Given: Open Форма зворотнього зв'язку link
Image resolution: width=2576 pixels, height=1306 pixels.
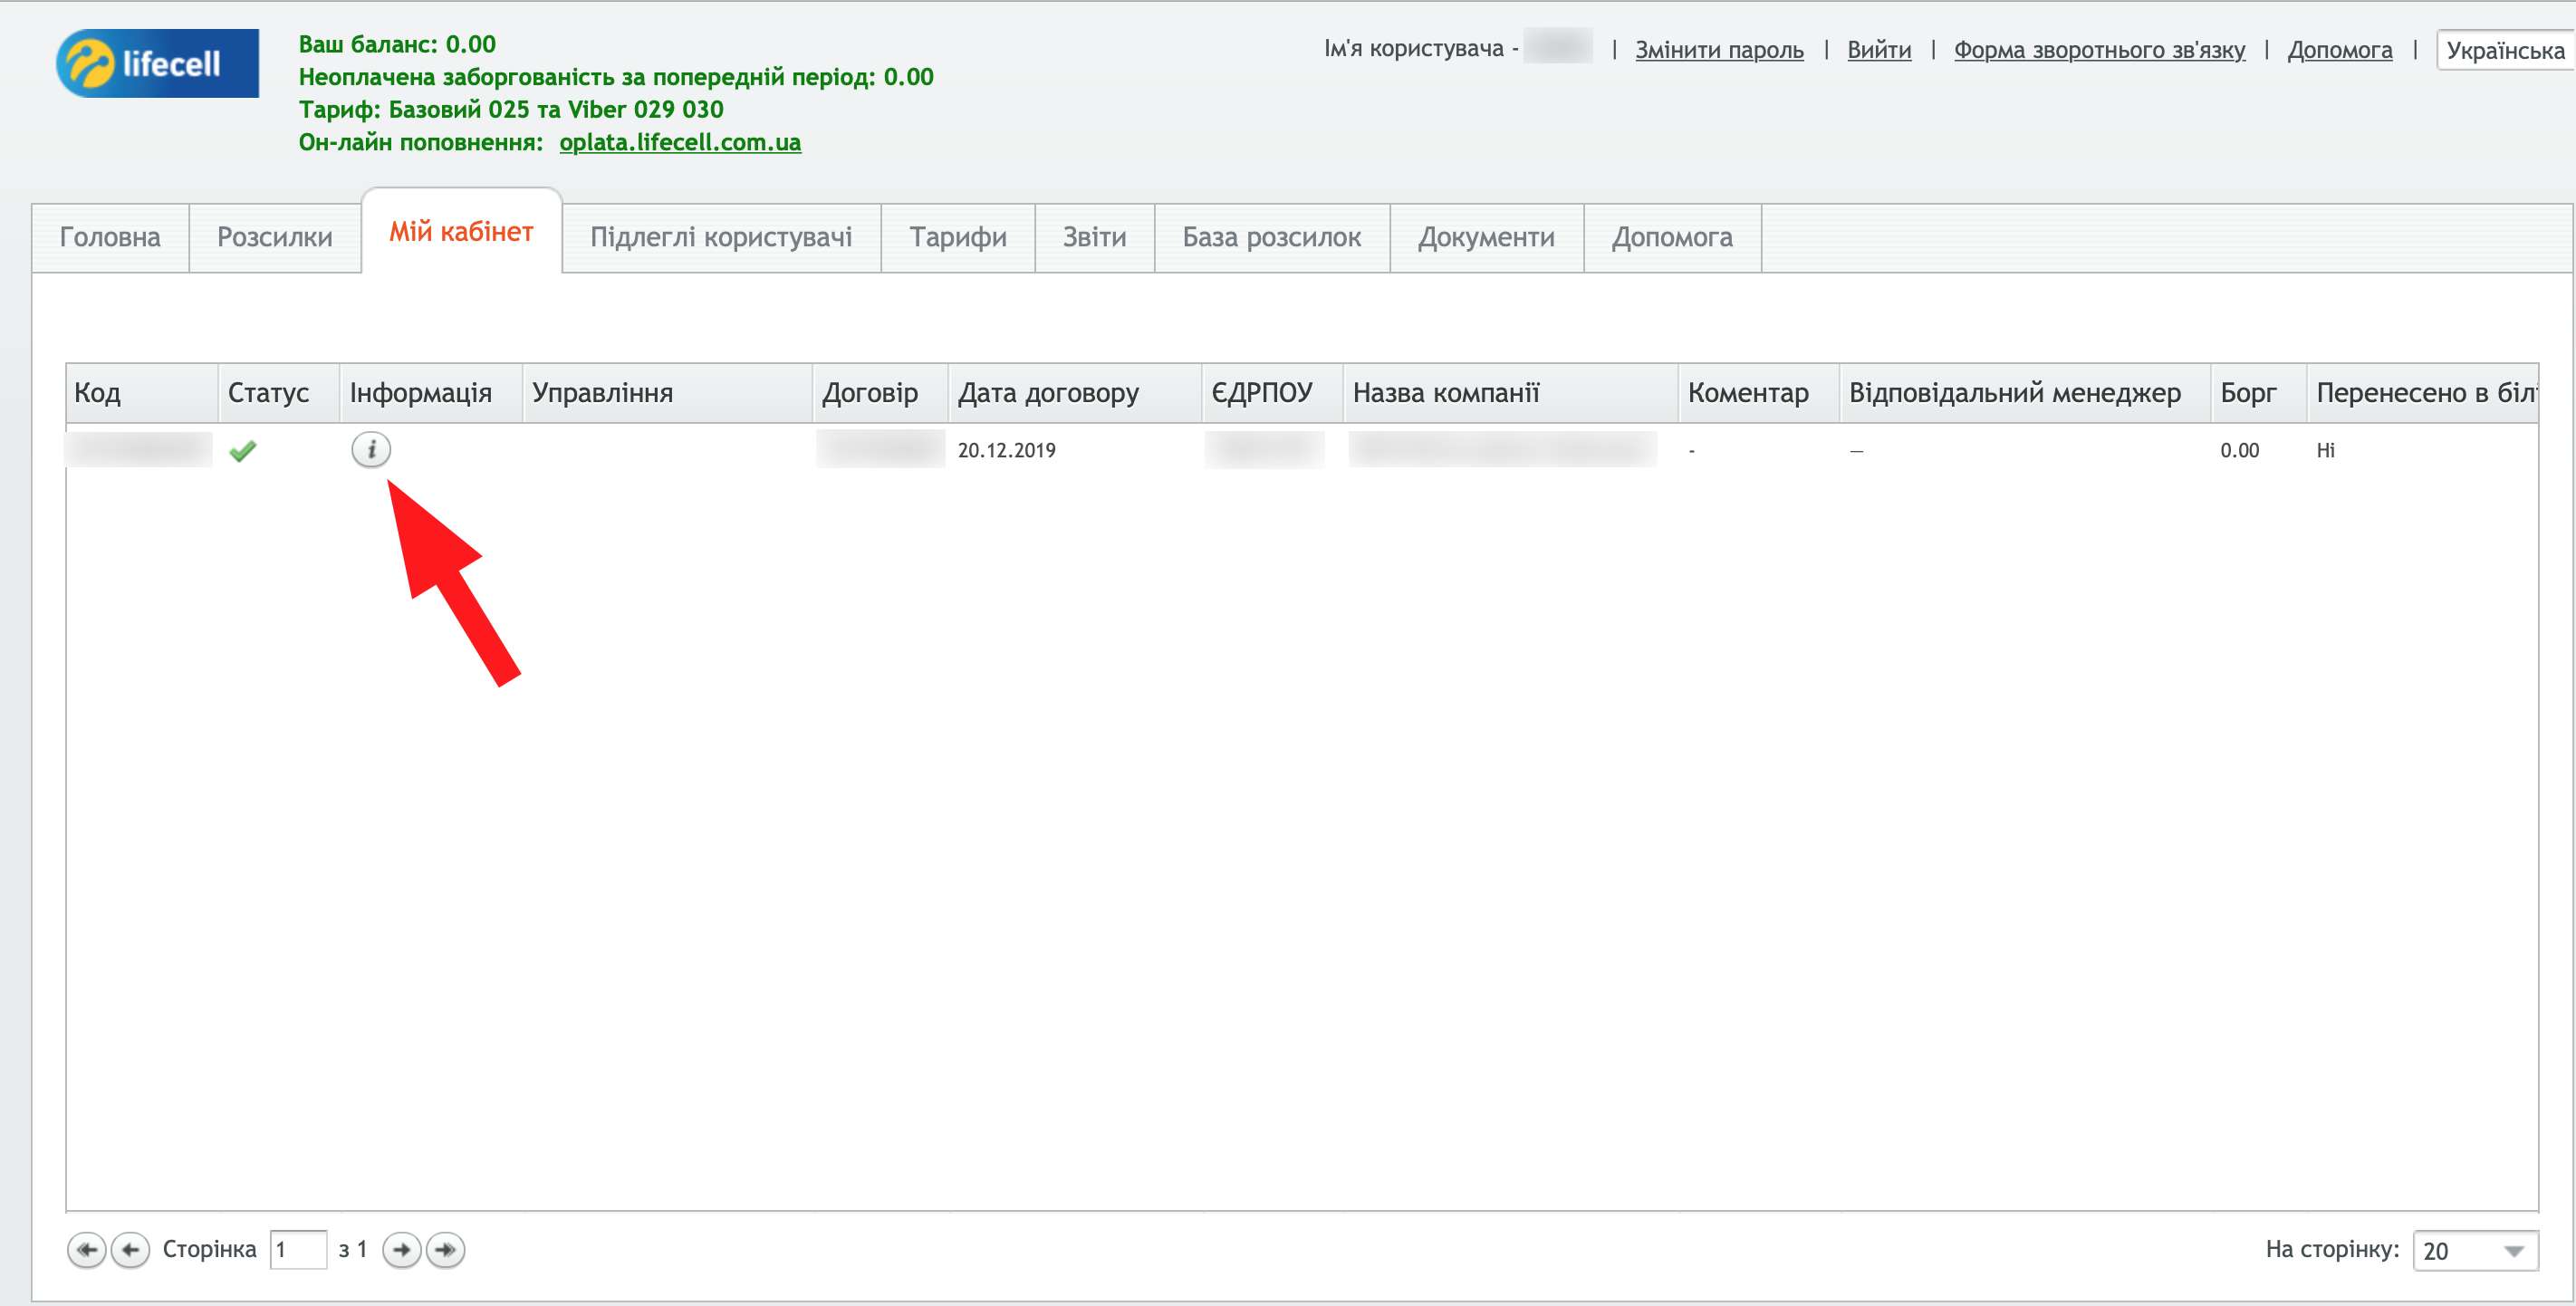Looking at the screenshot, I should pyautogui.click(x=2099, y=49).
